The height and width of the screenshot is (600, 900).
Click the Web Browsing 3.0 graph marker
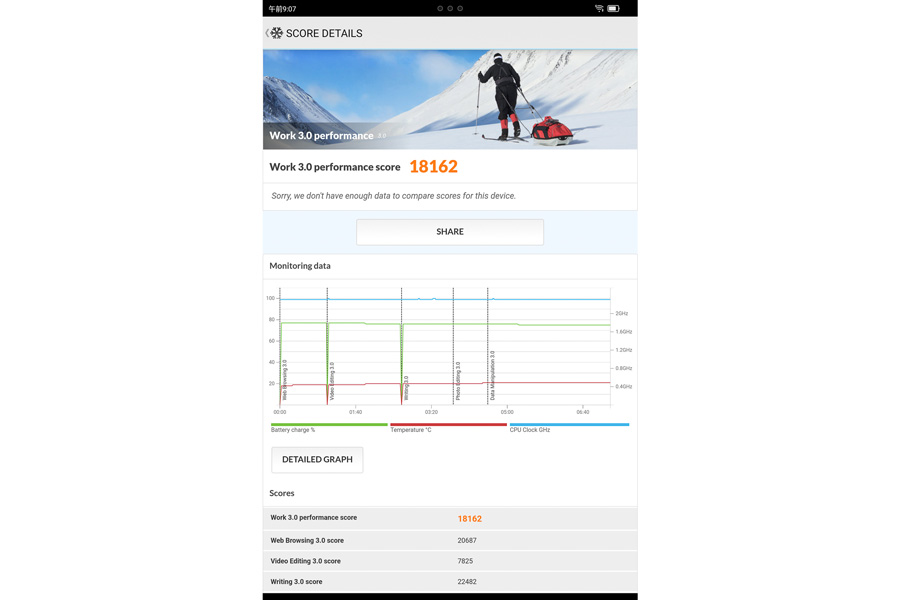(x=285, y=380)
